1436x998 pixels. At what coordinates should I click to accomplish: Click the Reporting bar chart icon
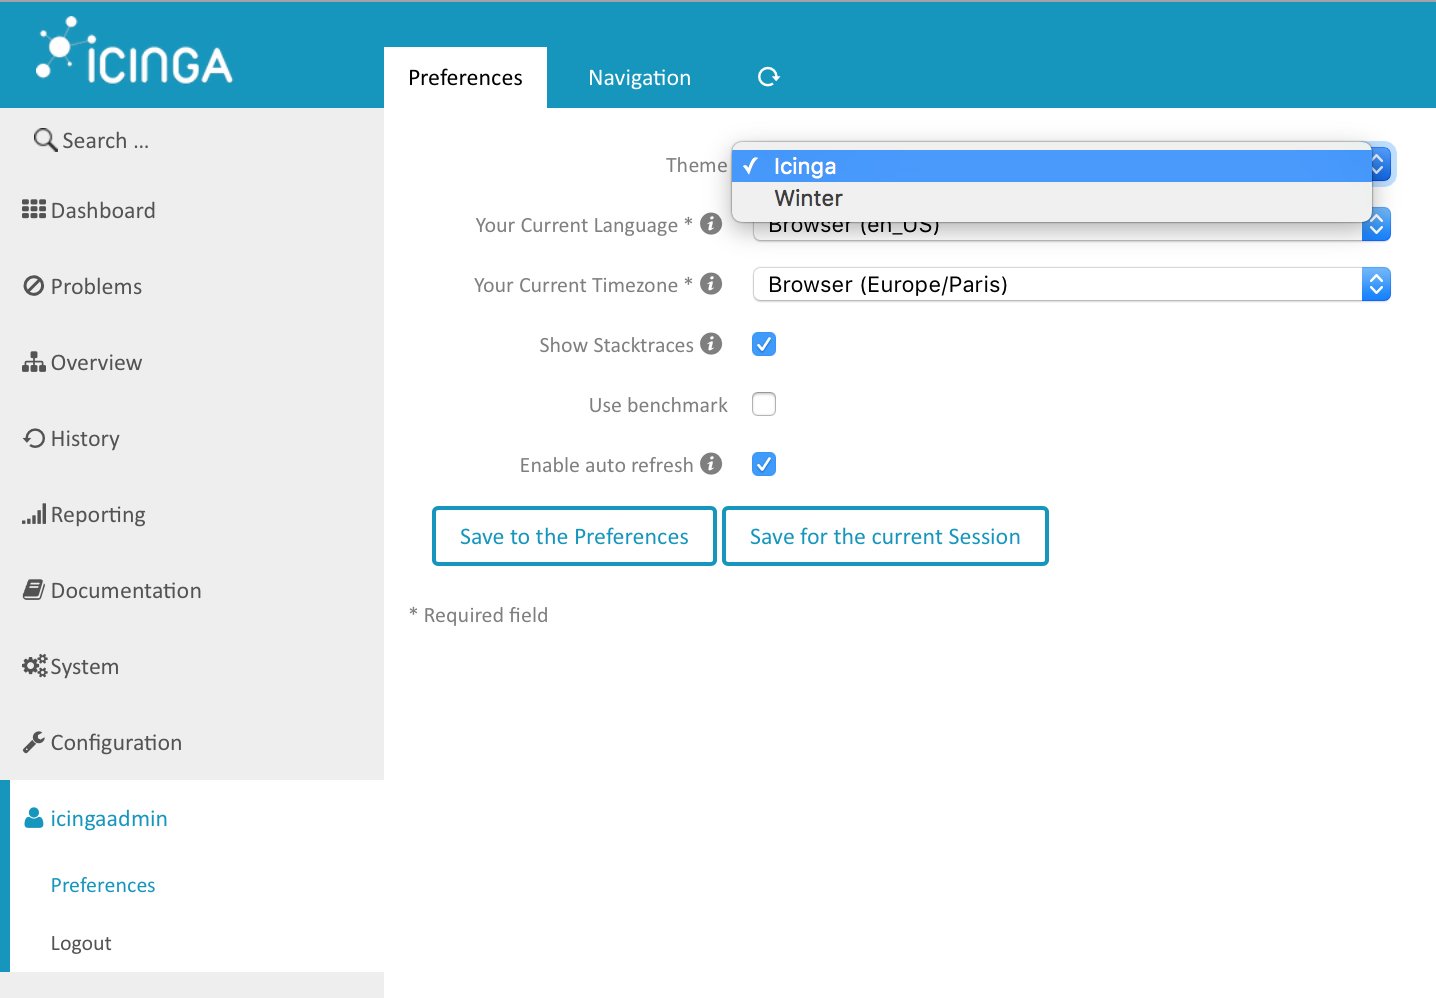[34, 514]
